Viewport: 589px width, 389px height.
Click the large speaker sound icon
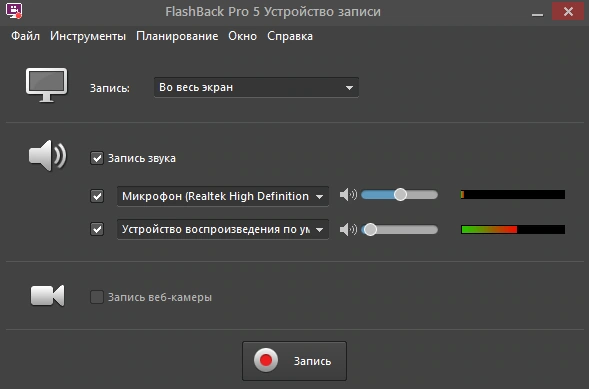point(47,155)
